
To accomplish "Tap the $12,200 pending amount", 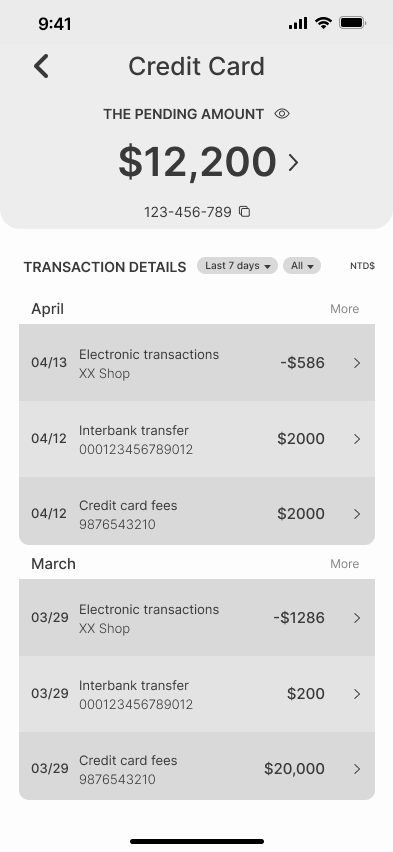I will click(x=197, y=162).
